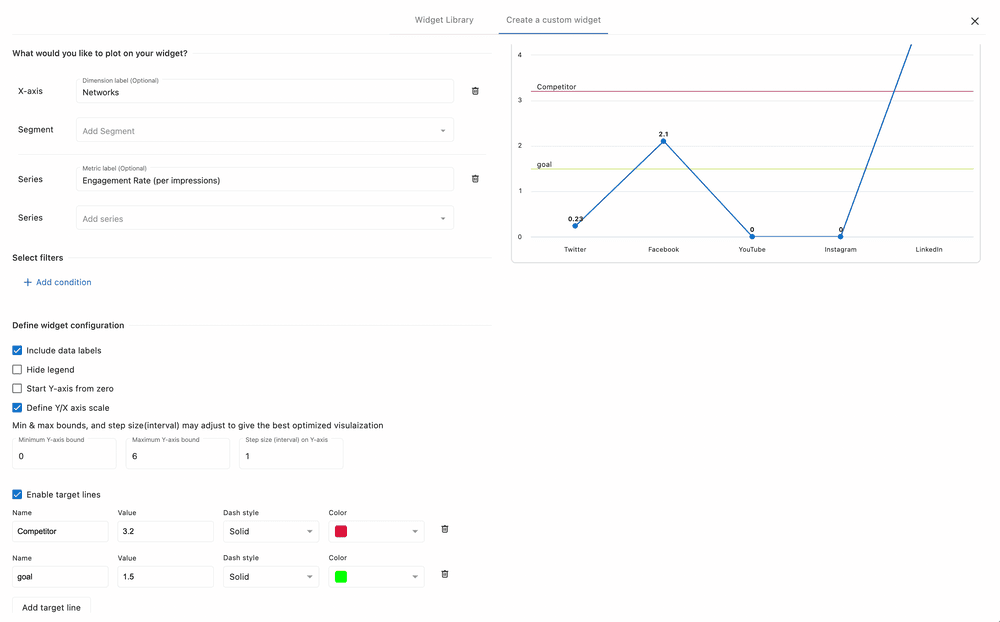Remove the Competitor target line
1000x622 pixels.
click(445, 529)
